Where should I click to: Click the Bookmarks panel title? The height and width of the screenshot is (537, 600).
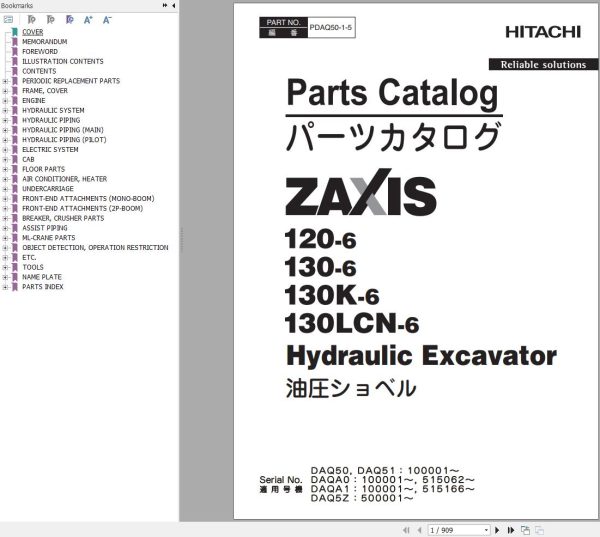(x=17, y=6)
